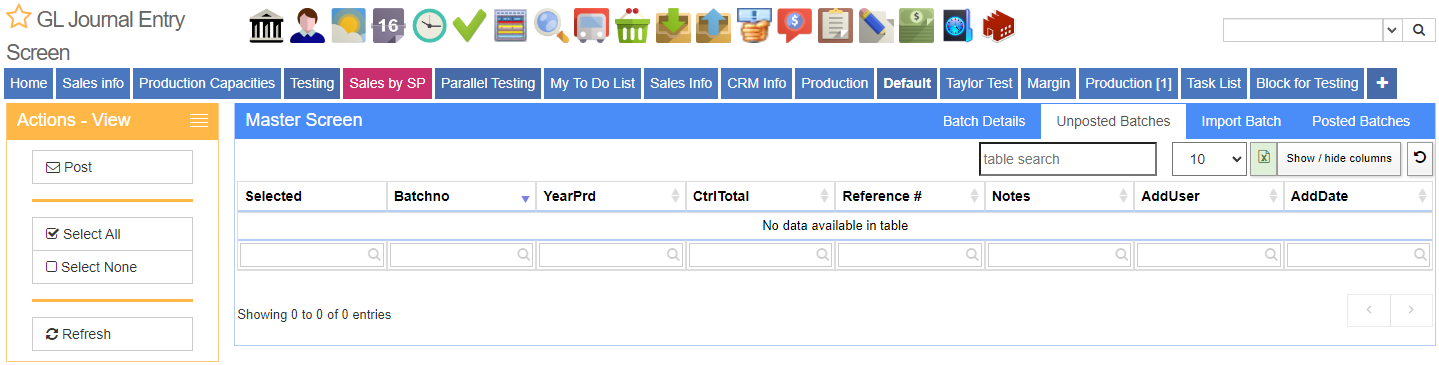Click the green checkmark icon
Image resolution: width=1439 pixels, height=365 pixels.
(469, 26)
